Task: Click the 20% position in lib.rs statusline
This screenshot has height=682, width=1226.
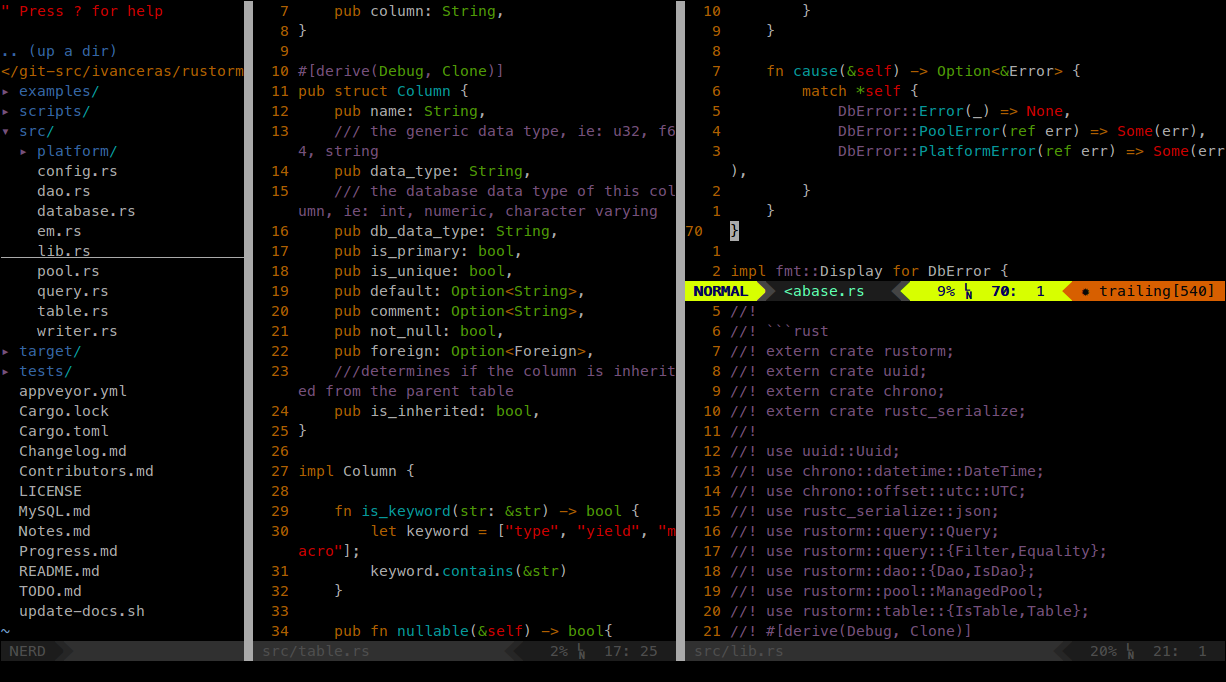Action: [1103, 651]
